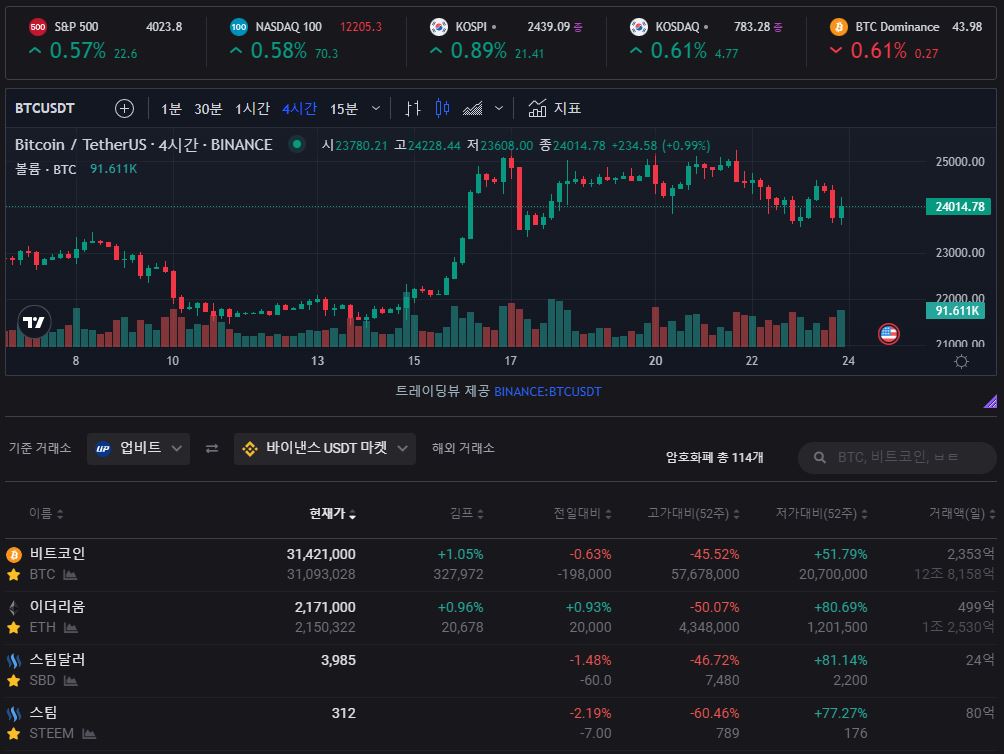Click the purple resize corner icon below chart
The width and height of the screenshot is (1004, 754).
point(991,401)
